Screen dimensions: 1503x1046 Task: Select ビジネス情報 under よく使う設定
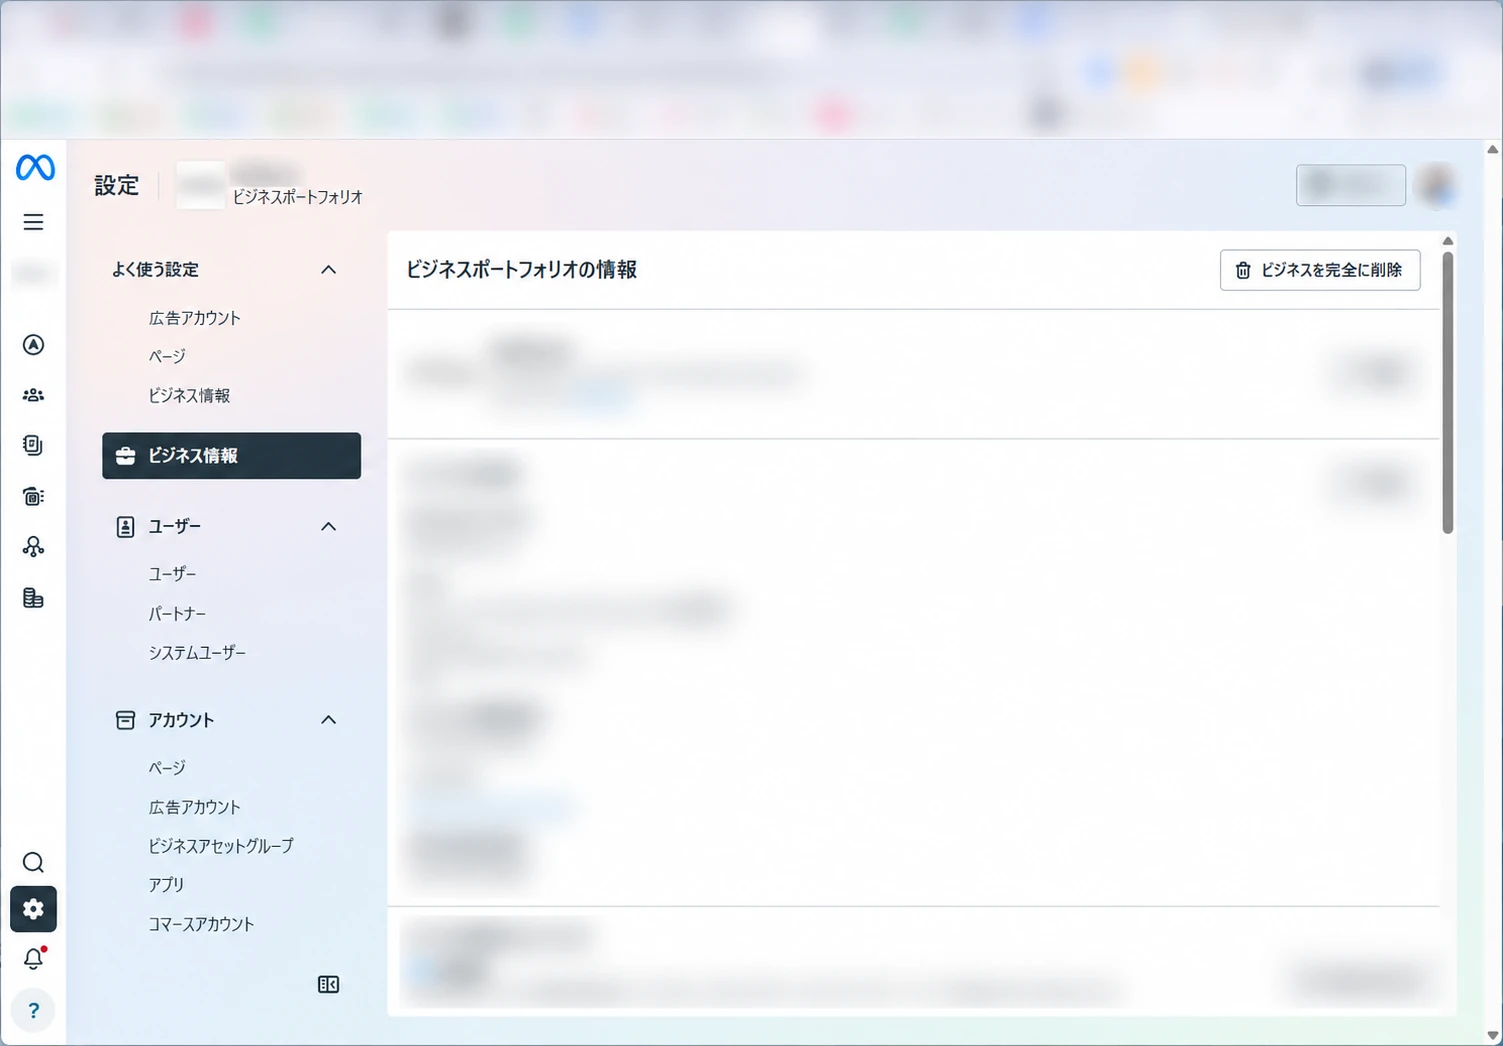pos(189,395)
